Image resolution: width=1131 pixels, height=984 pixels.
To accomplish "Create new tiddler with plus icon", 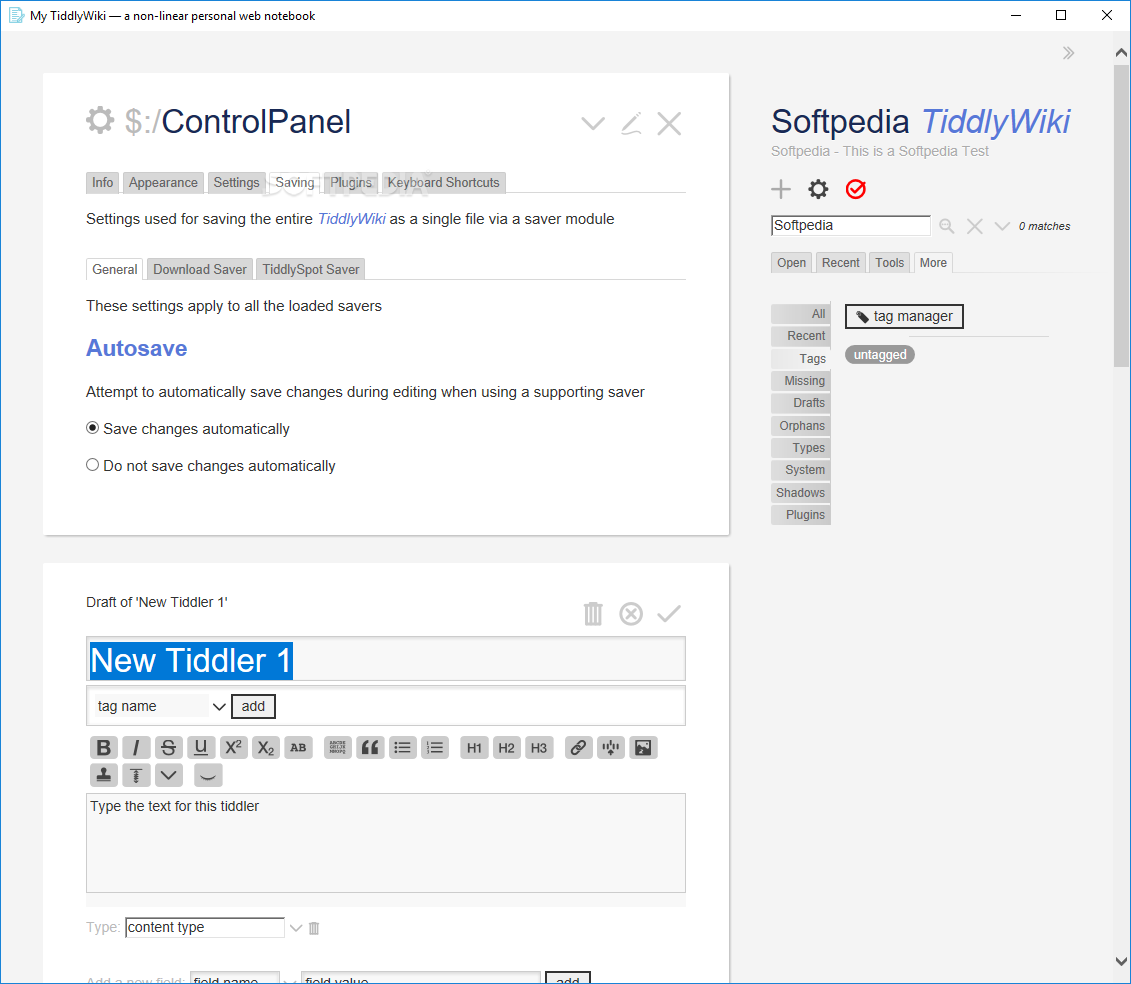I will 781,189.
